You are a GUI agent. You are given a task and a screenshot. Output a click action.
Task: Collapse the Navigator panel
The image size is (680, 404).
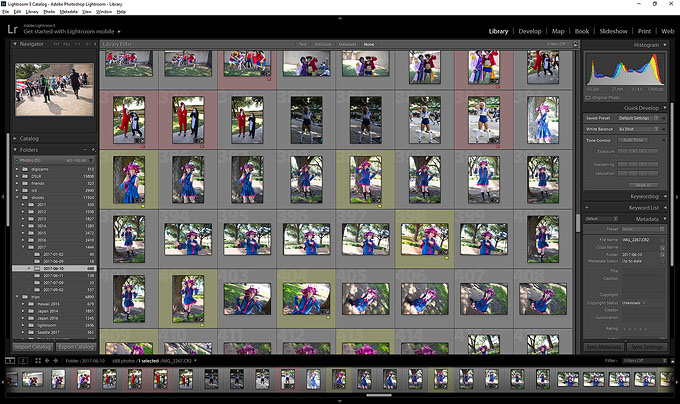coord(15,44)
